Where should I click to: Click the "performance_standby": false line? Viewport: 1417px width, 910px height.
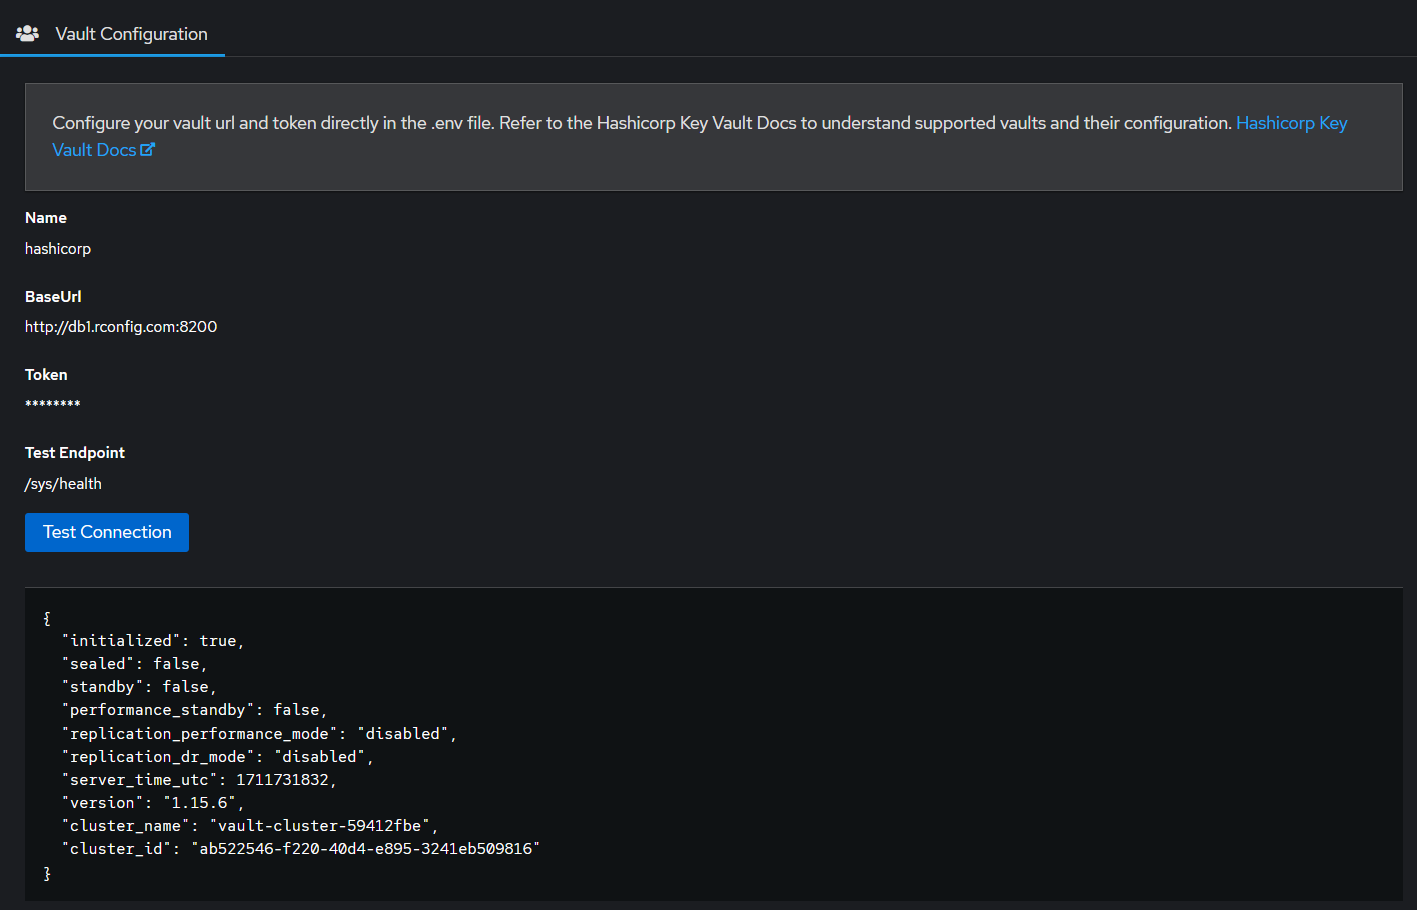tap(194, 710)
